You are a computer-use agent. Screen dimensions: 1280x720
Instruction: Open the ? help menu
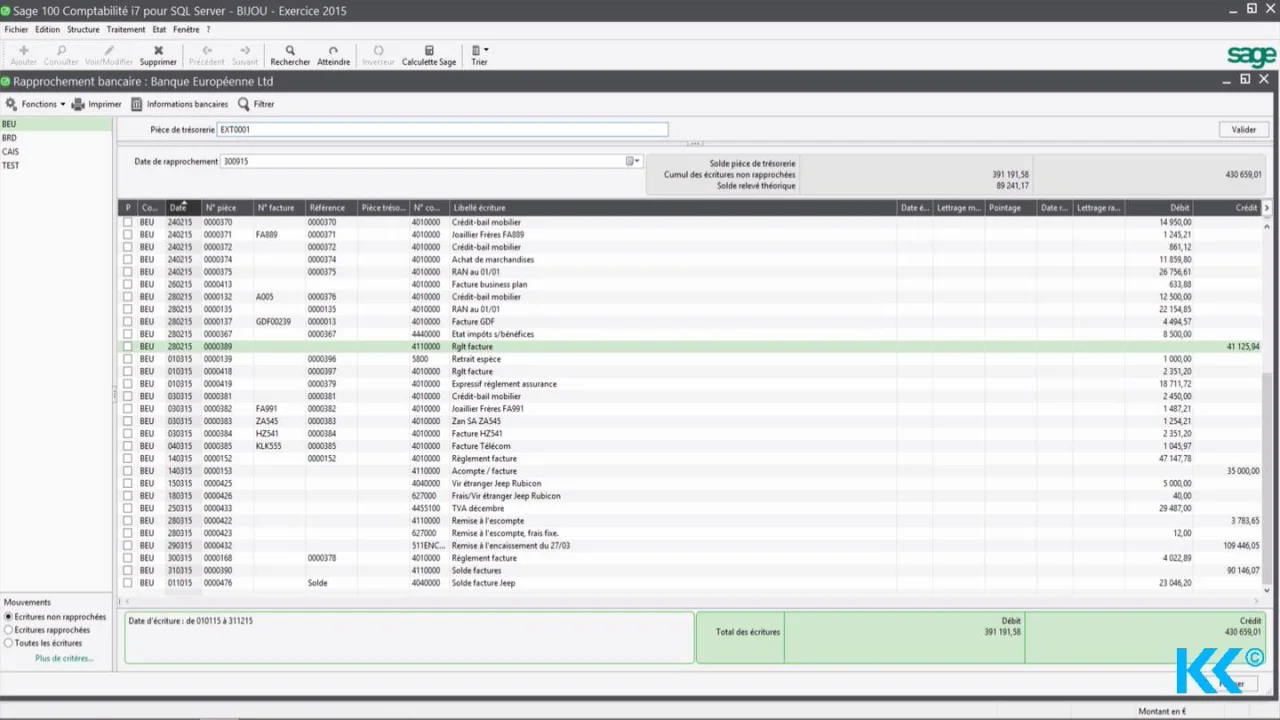[x=208, y=30]
